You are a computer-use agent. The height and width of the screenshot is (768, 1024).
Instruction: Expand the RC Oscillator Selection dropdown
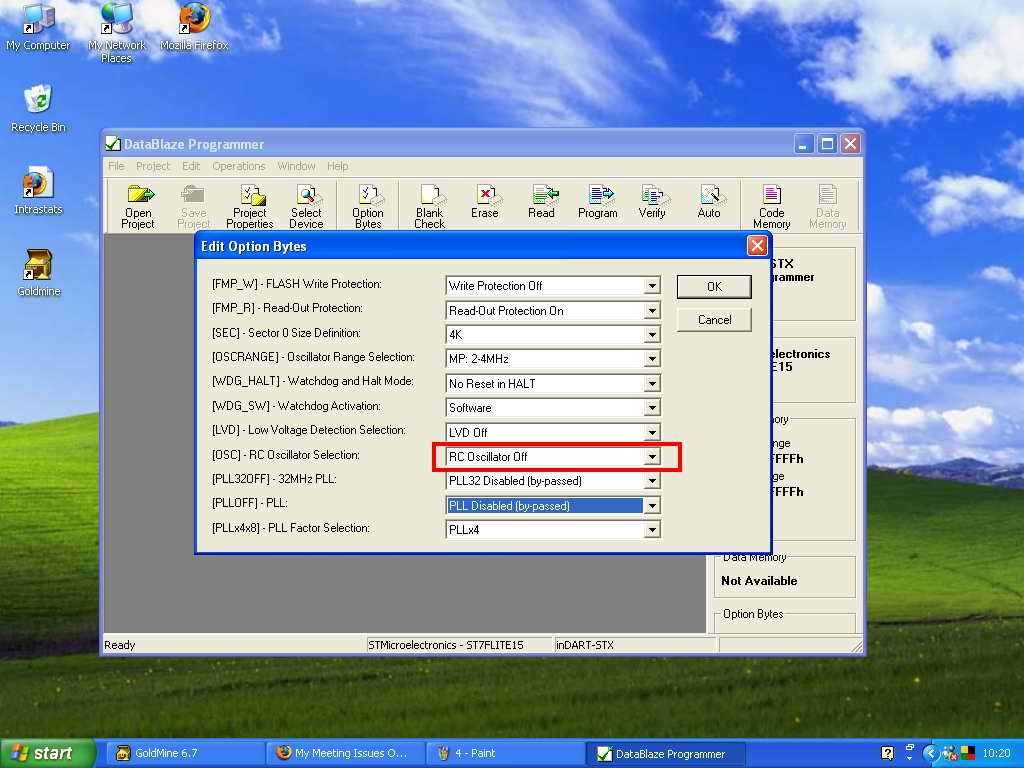point(652,457)
